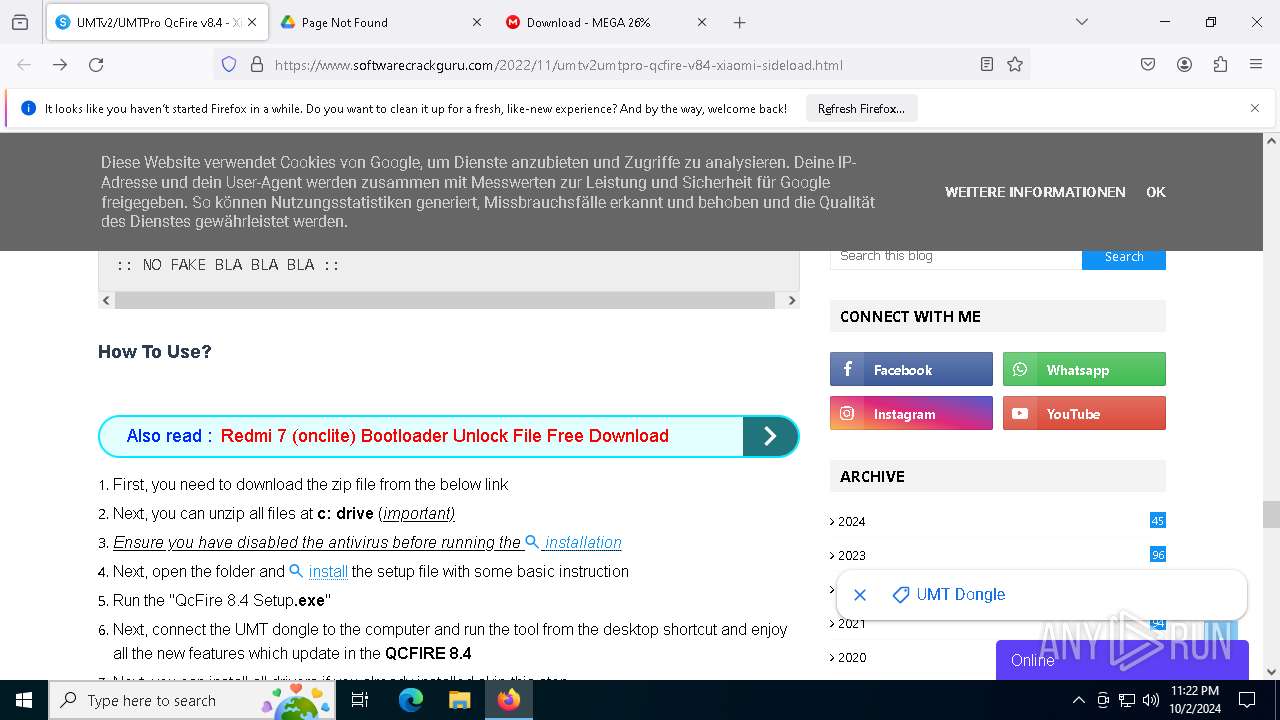
Task: Open a new browser tab
Action: coord(740,22)
